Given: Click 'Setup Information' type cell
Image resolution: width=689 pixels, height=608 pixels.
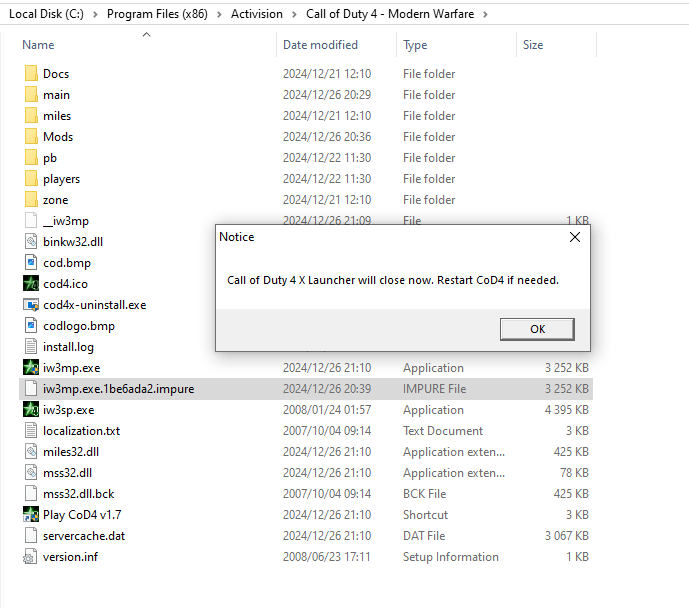Looking at the screenshot, I should 451,557.
